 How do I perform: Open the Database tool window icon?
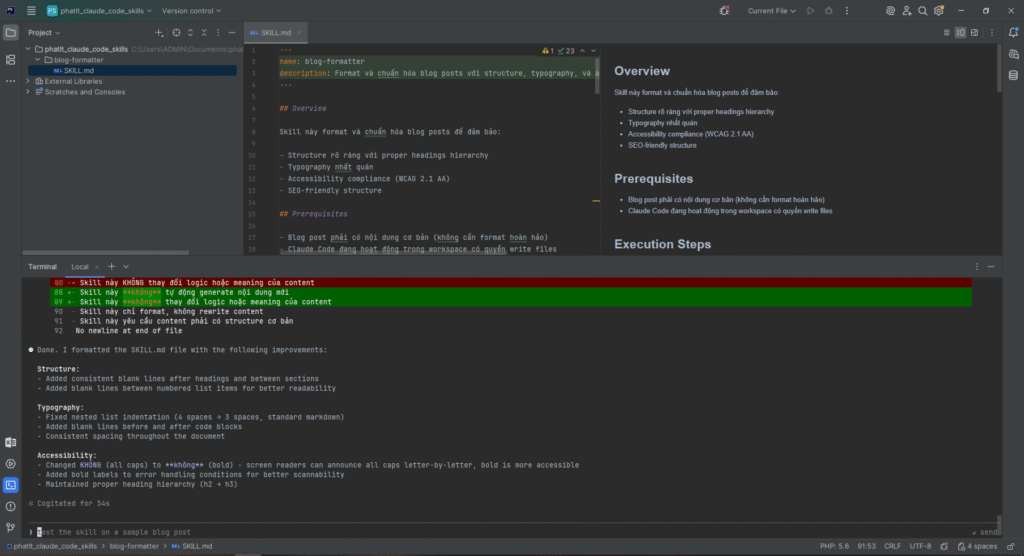pos(1012,74)
